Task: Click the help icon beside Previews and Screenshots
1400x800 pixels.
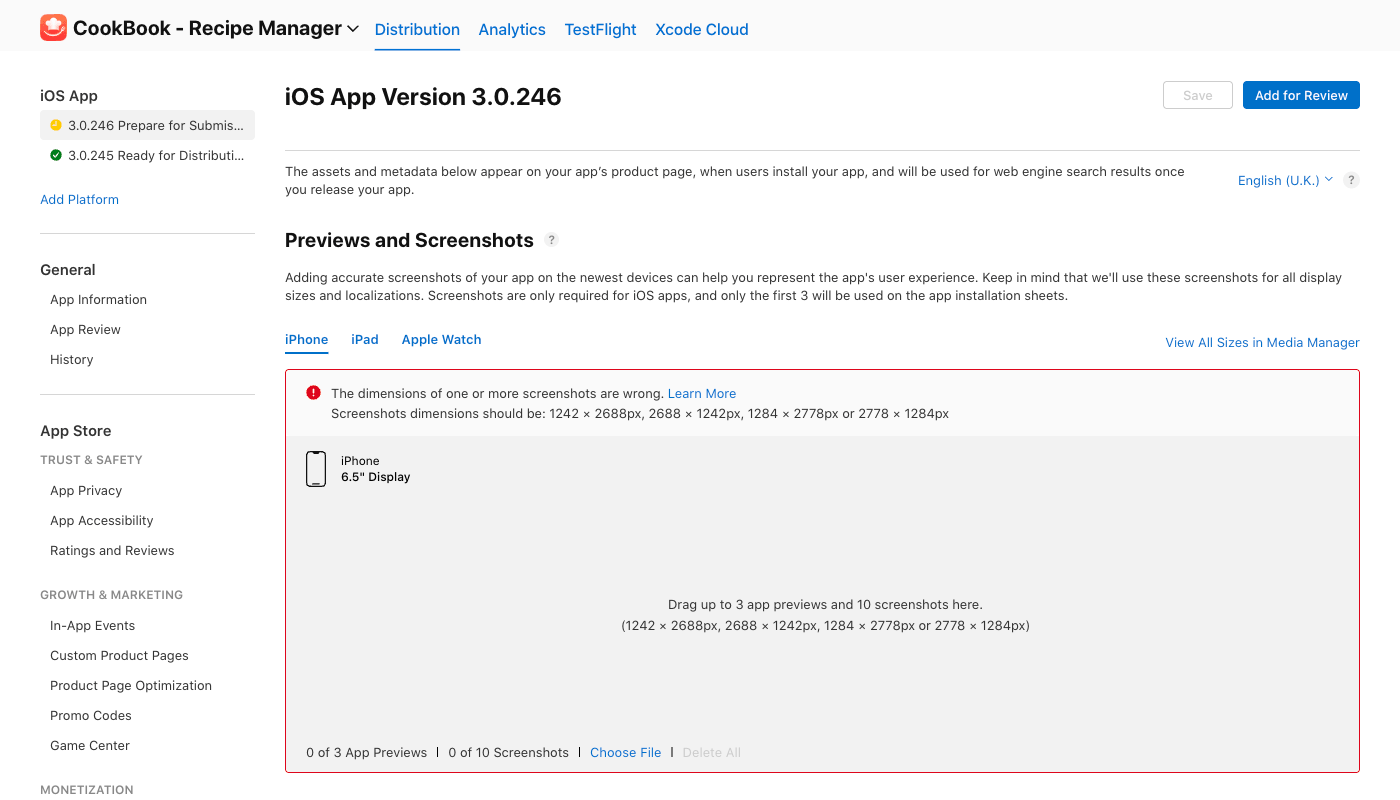Action: click(551, 240)
